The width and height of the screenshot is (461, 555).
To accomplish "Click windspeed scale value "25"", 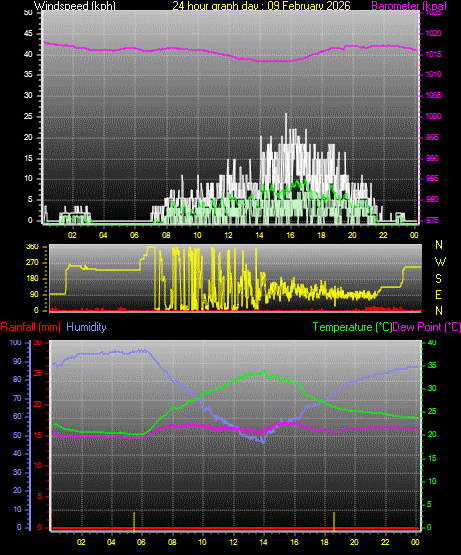I will click(x=28, y=116).
